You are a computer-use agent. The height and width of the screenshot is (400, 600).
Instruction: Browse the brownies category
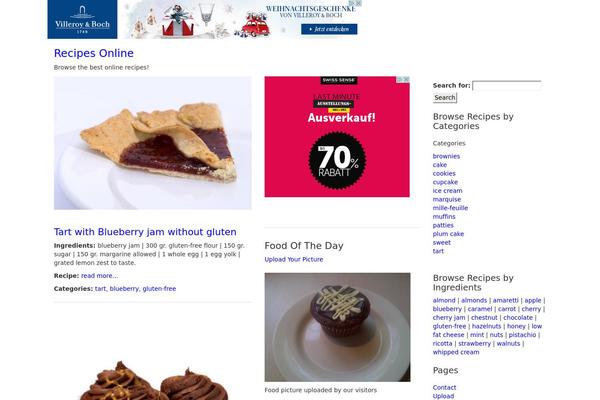[446, 156]
